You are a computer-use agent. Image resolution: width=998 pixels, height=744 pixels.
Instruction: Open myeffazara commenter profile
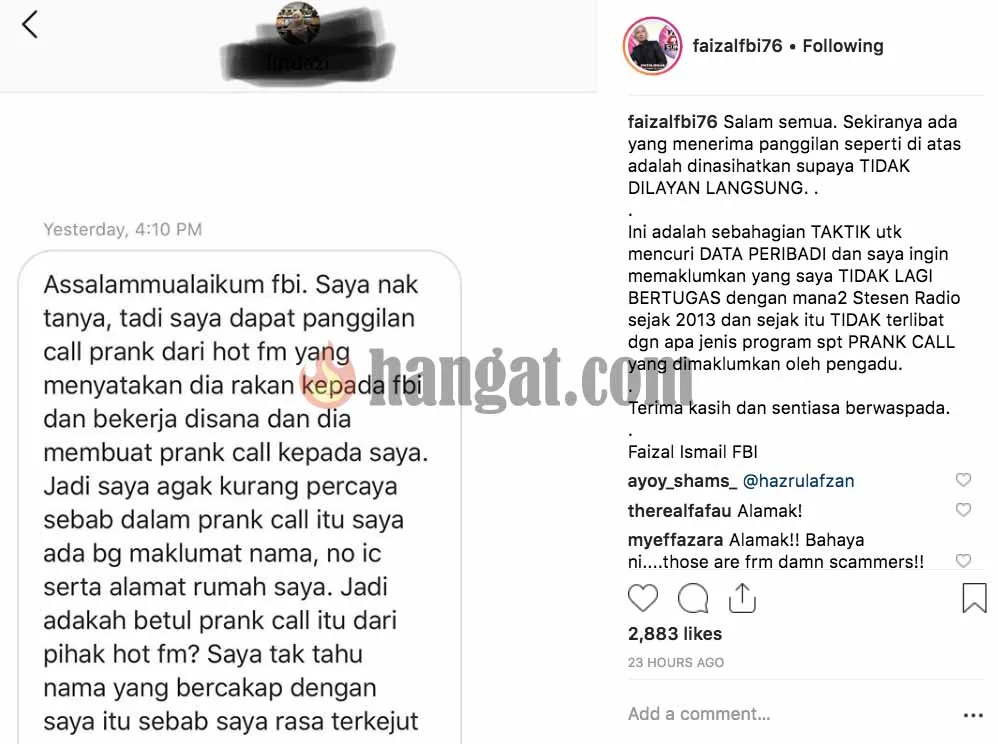pos(675,540)
